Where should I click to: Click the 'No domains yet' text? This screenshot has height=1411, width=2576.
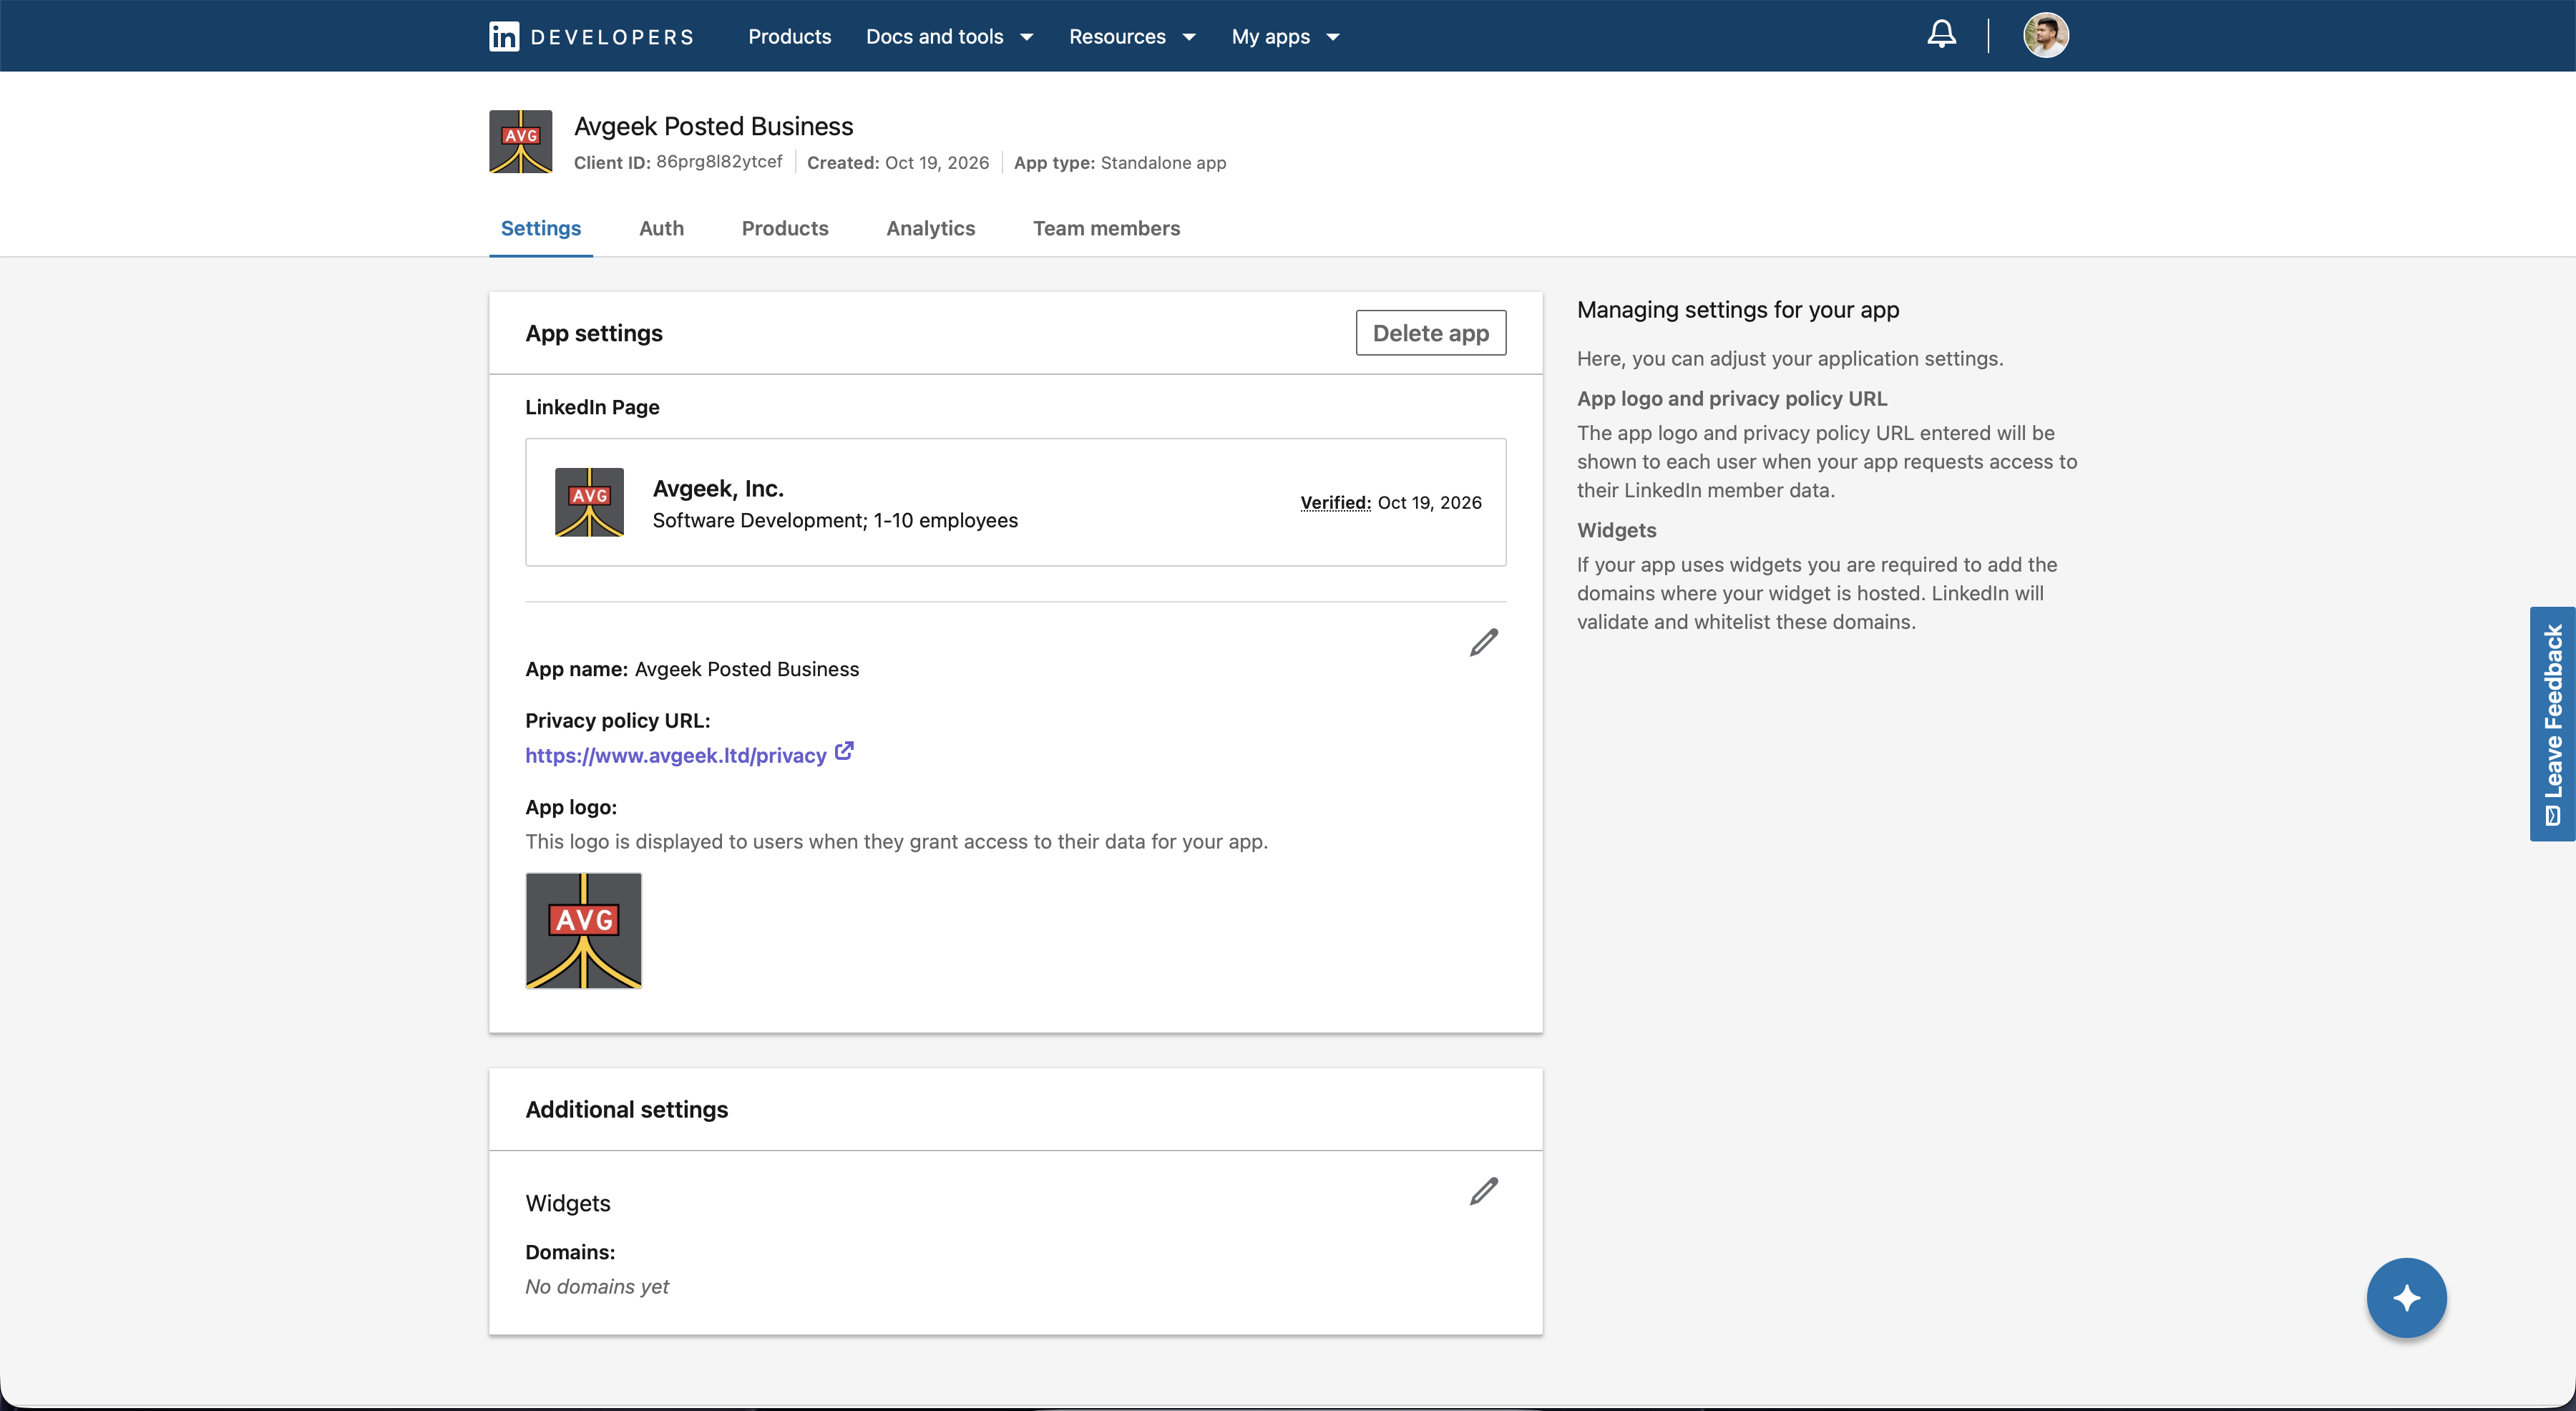597,1287
